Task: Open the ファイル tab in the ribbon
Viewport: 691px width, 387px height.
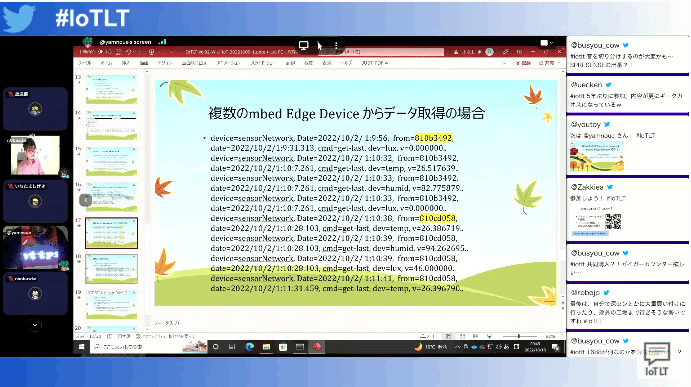Action: point(85,63)
